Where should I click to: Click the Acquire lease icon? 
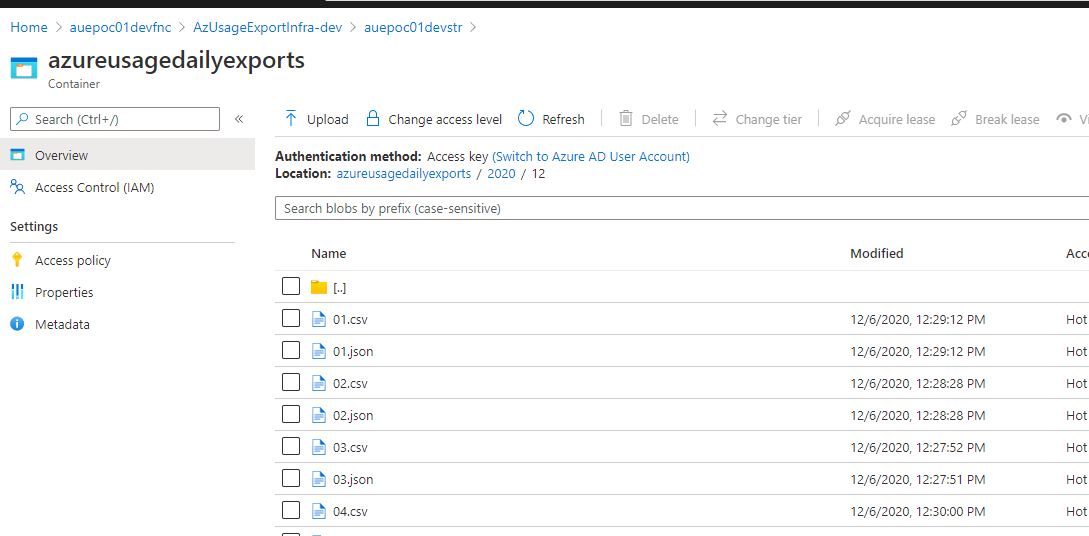click(x=842, y=119)
